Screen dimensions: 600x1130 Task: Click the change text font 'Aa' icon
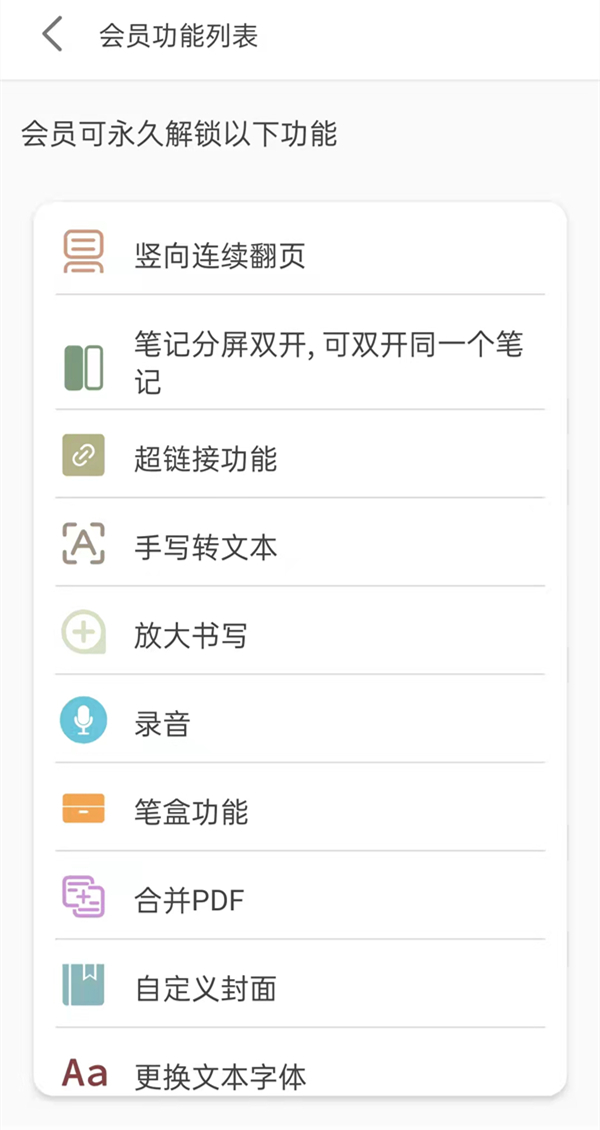tap(84, 1073)
